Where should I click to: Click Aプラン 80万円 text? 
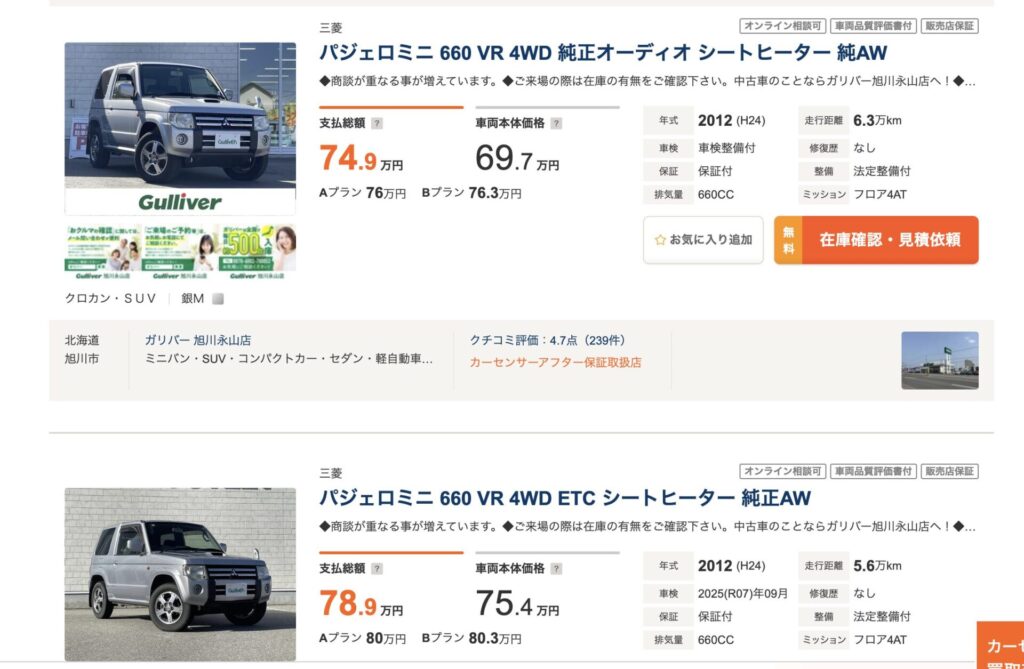pyautogui.click(x=362, y=638)
